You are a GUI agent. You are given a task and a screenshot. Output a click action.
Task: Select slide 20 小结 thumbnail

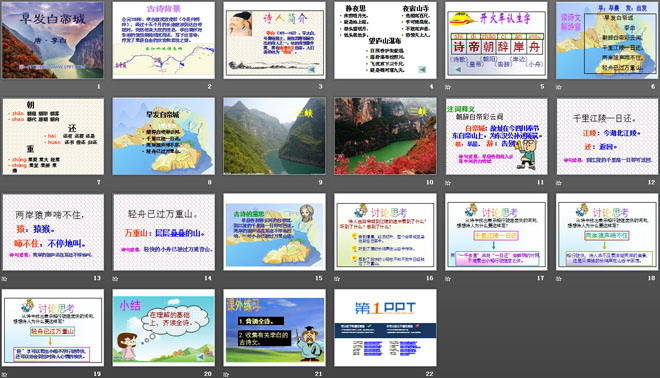(163, 327)
